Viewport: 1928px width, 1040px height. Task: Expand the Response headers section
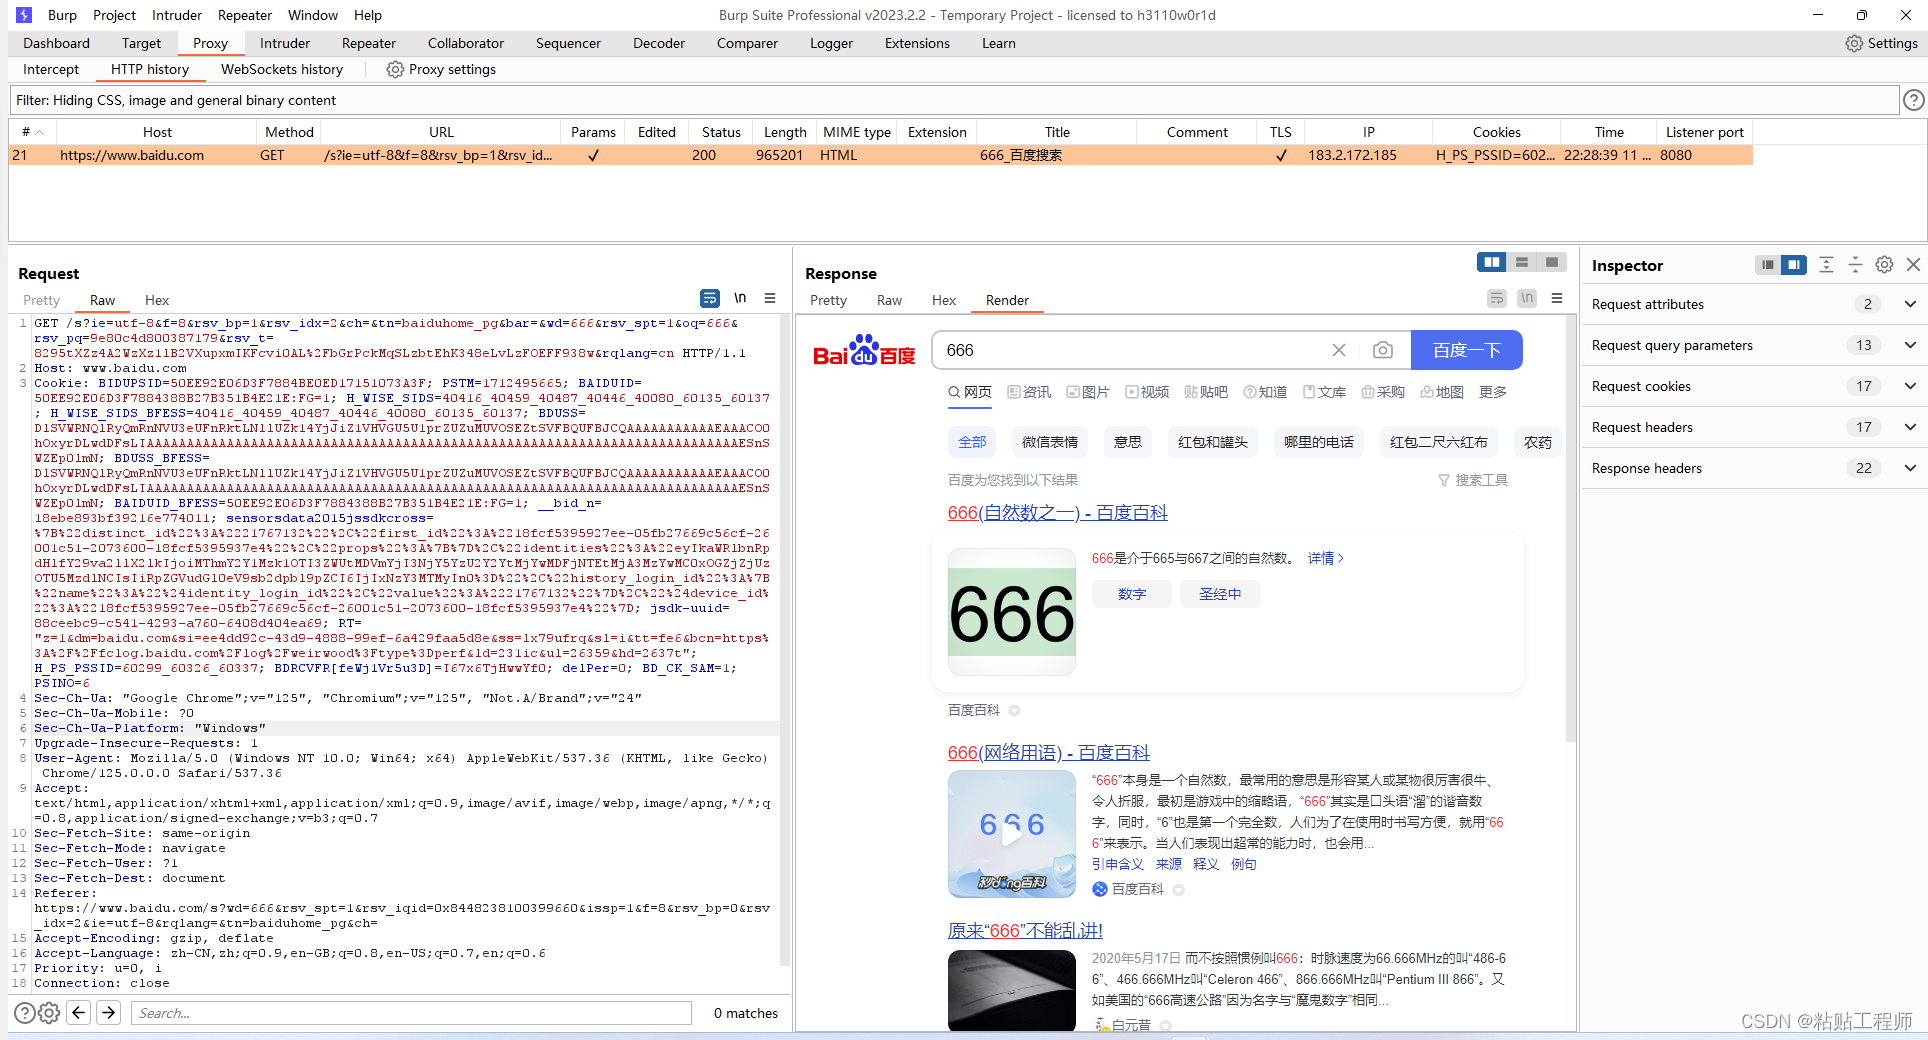[1751, 468]
